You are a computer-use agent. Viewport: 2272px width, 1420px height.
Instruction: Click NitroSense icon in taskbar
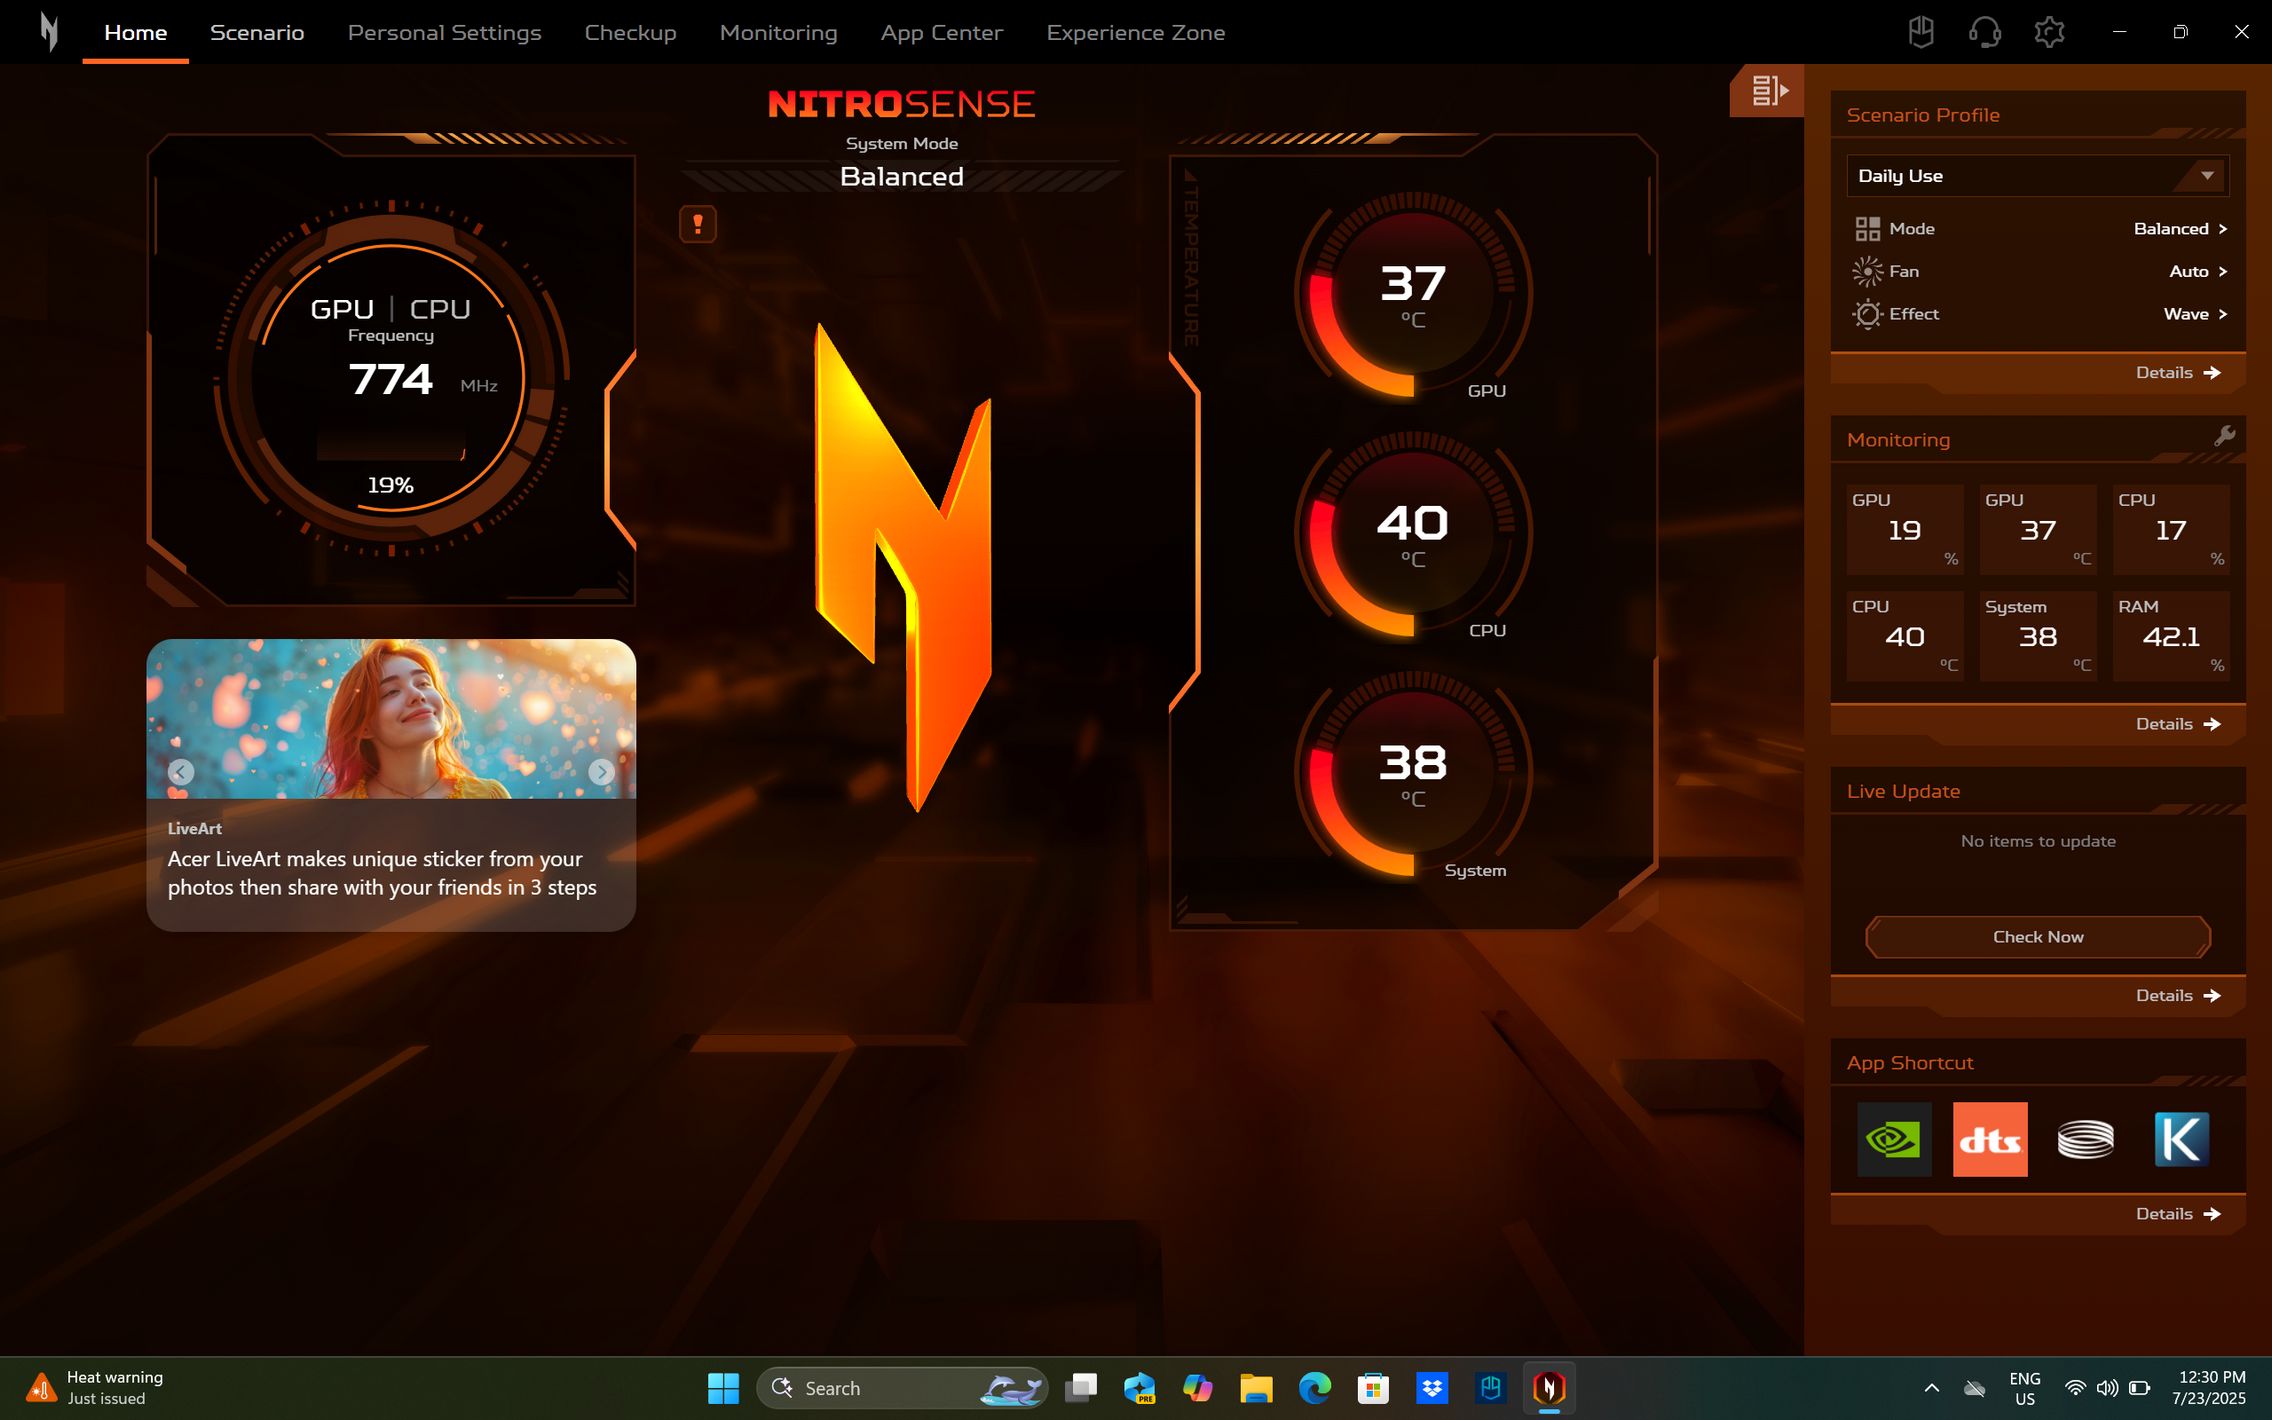(x=1549, y=1388)
